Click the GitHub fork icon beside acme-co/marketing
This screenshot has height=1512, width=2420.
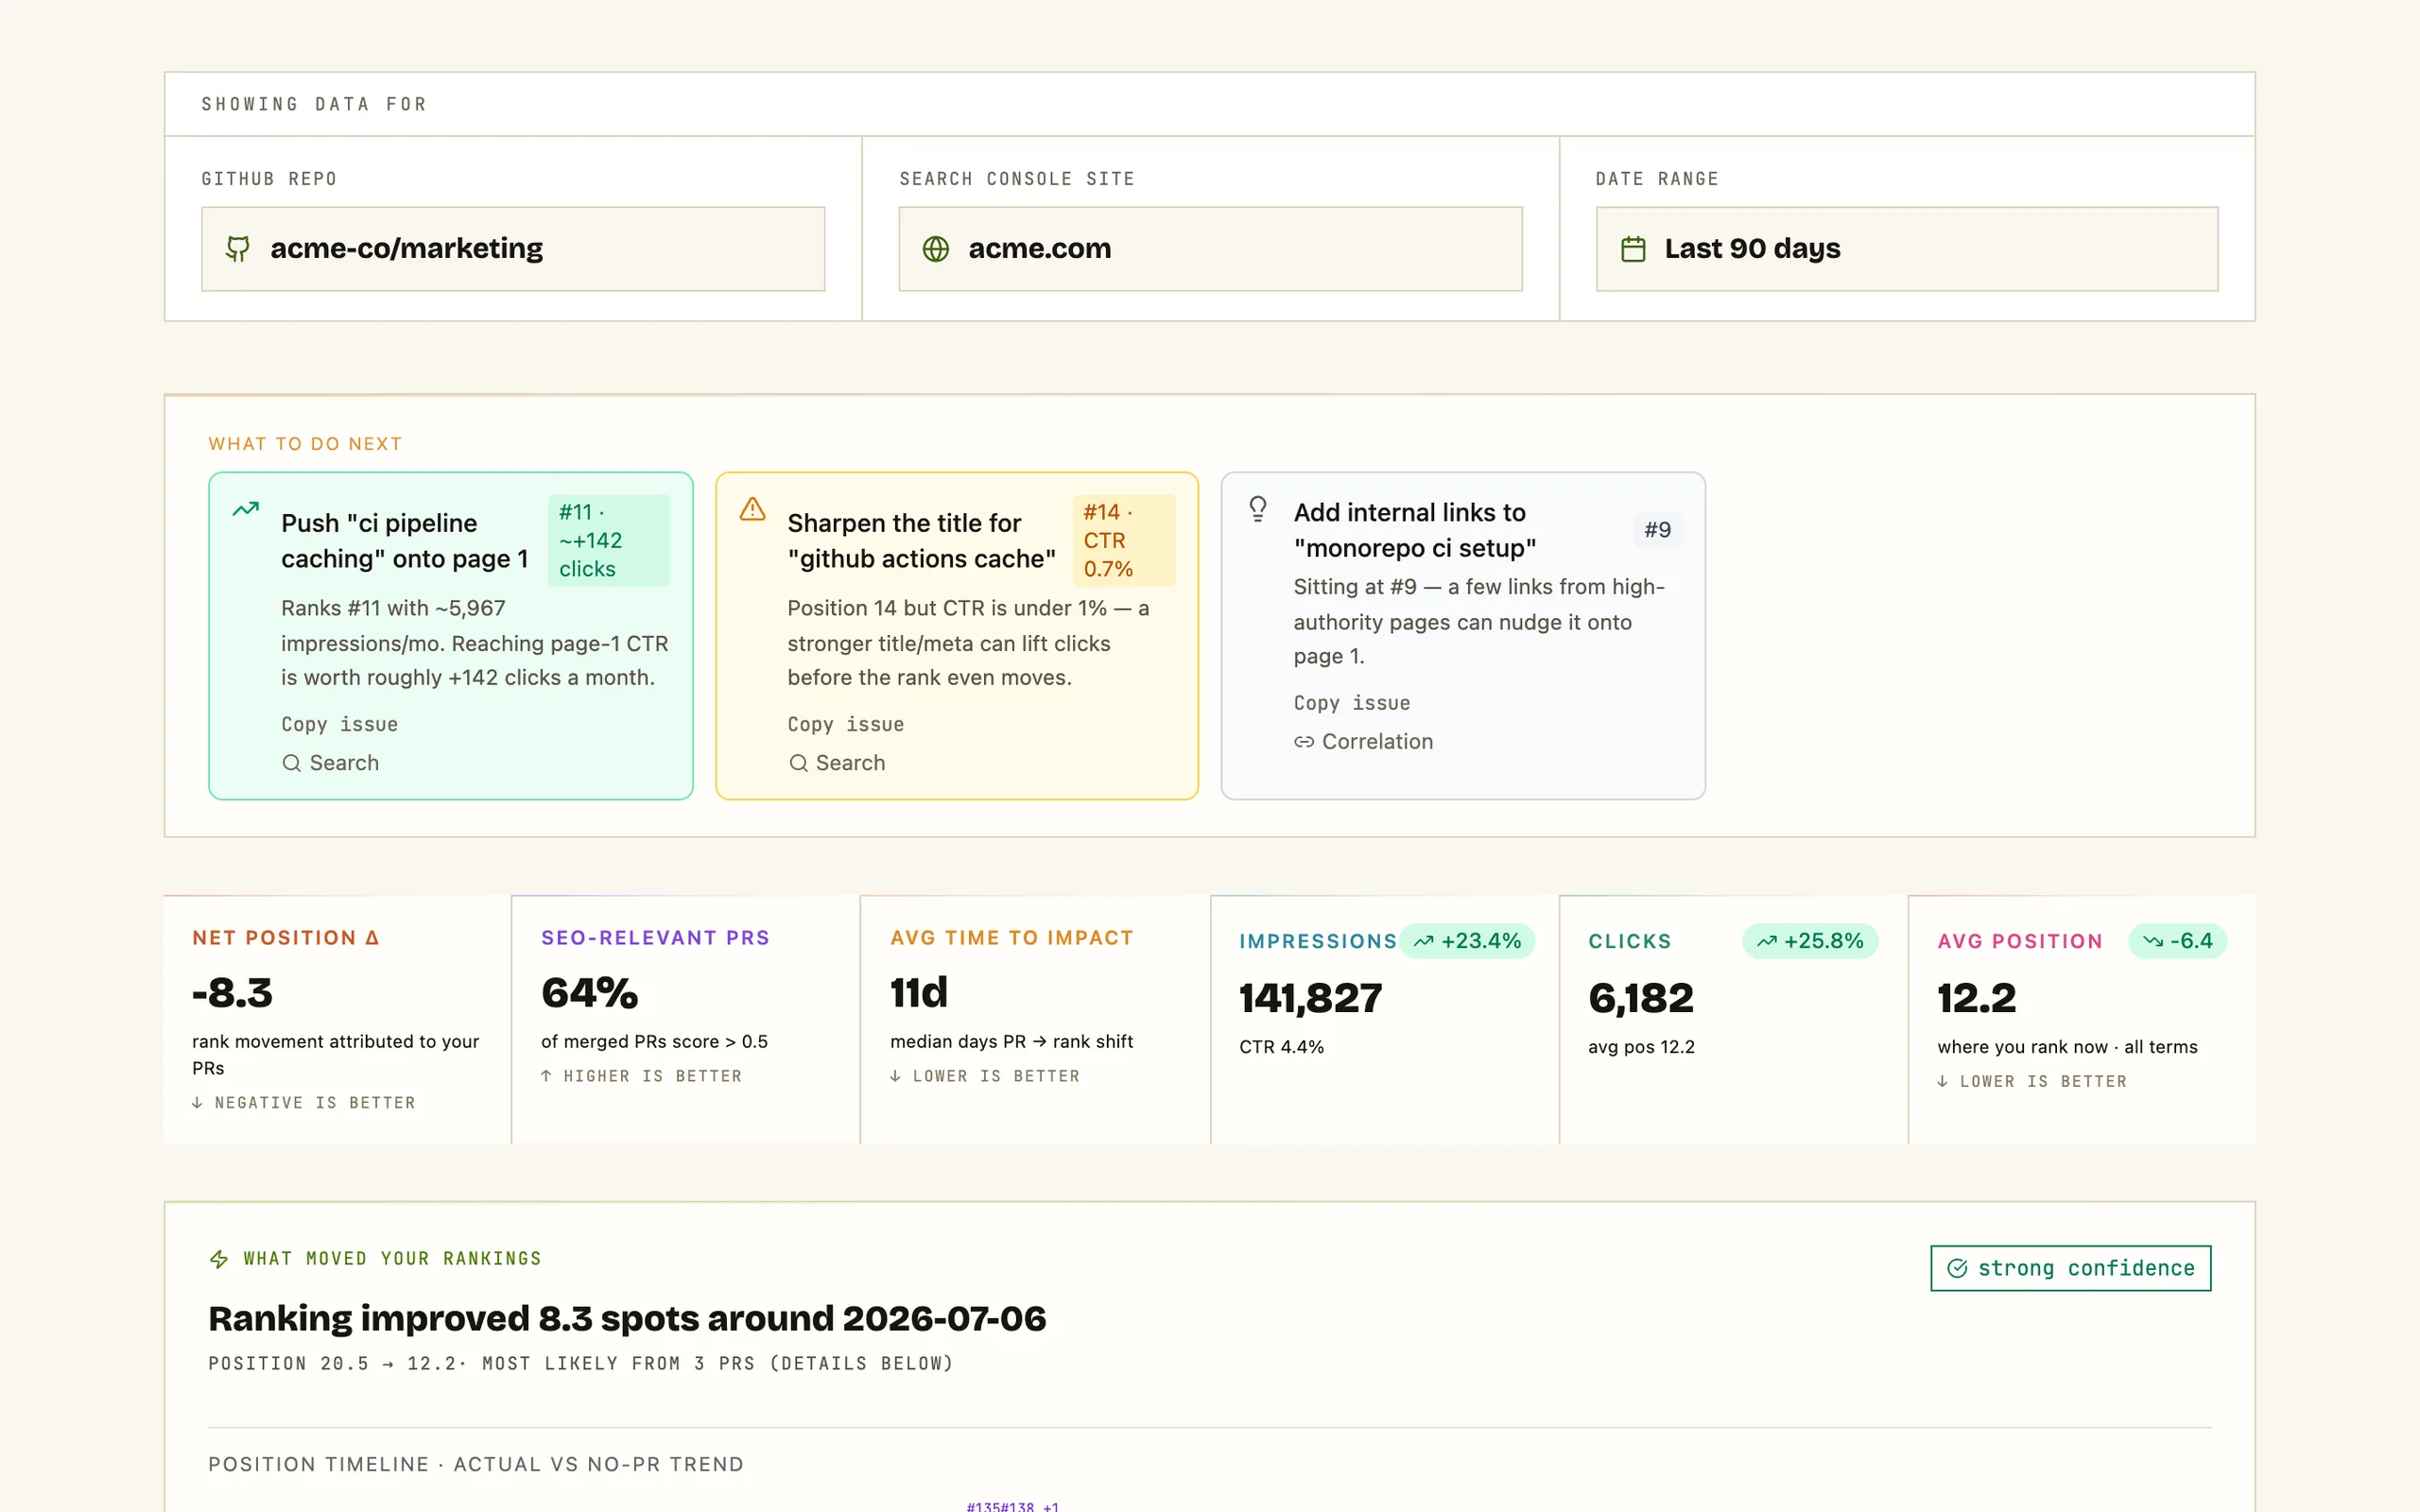click(237, 249)
